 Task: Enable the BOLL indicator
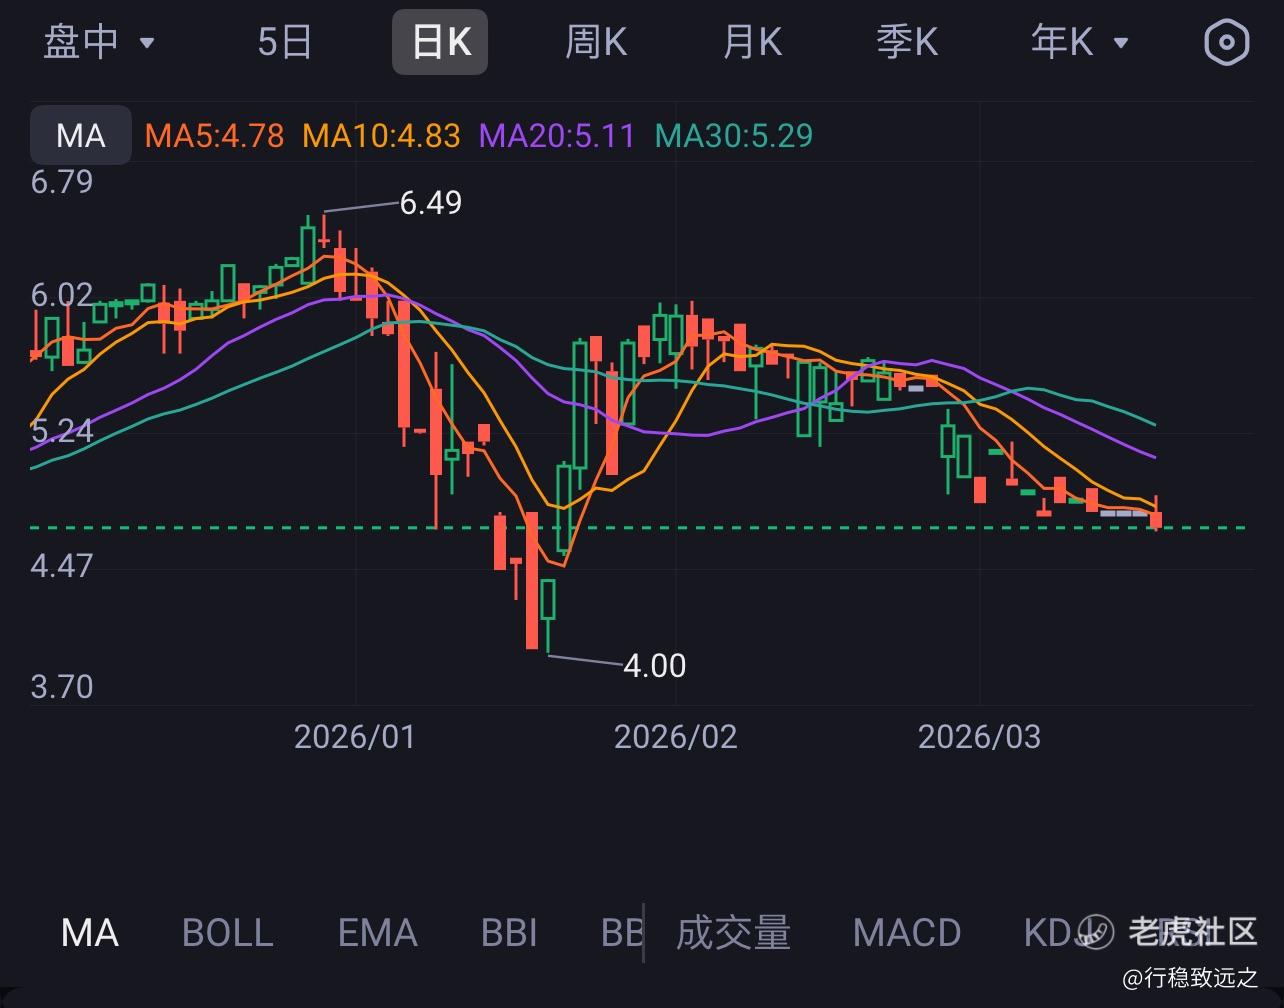click(x=228, y=932)
